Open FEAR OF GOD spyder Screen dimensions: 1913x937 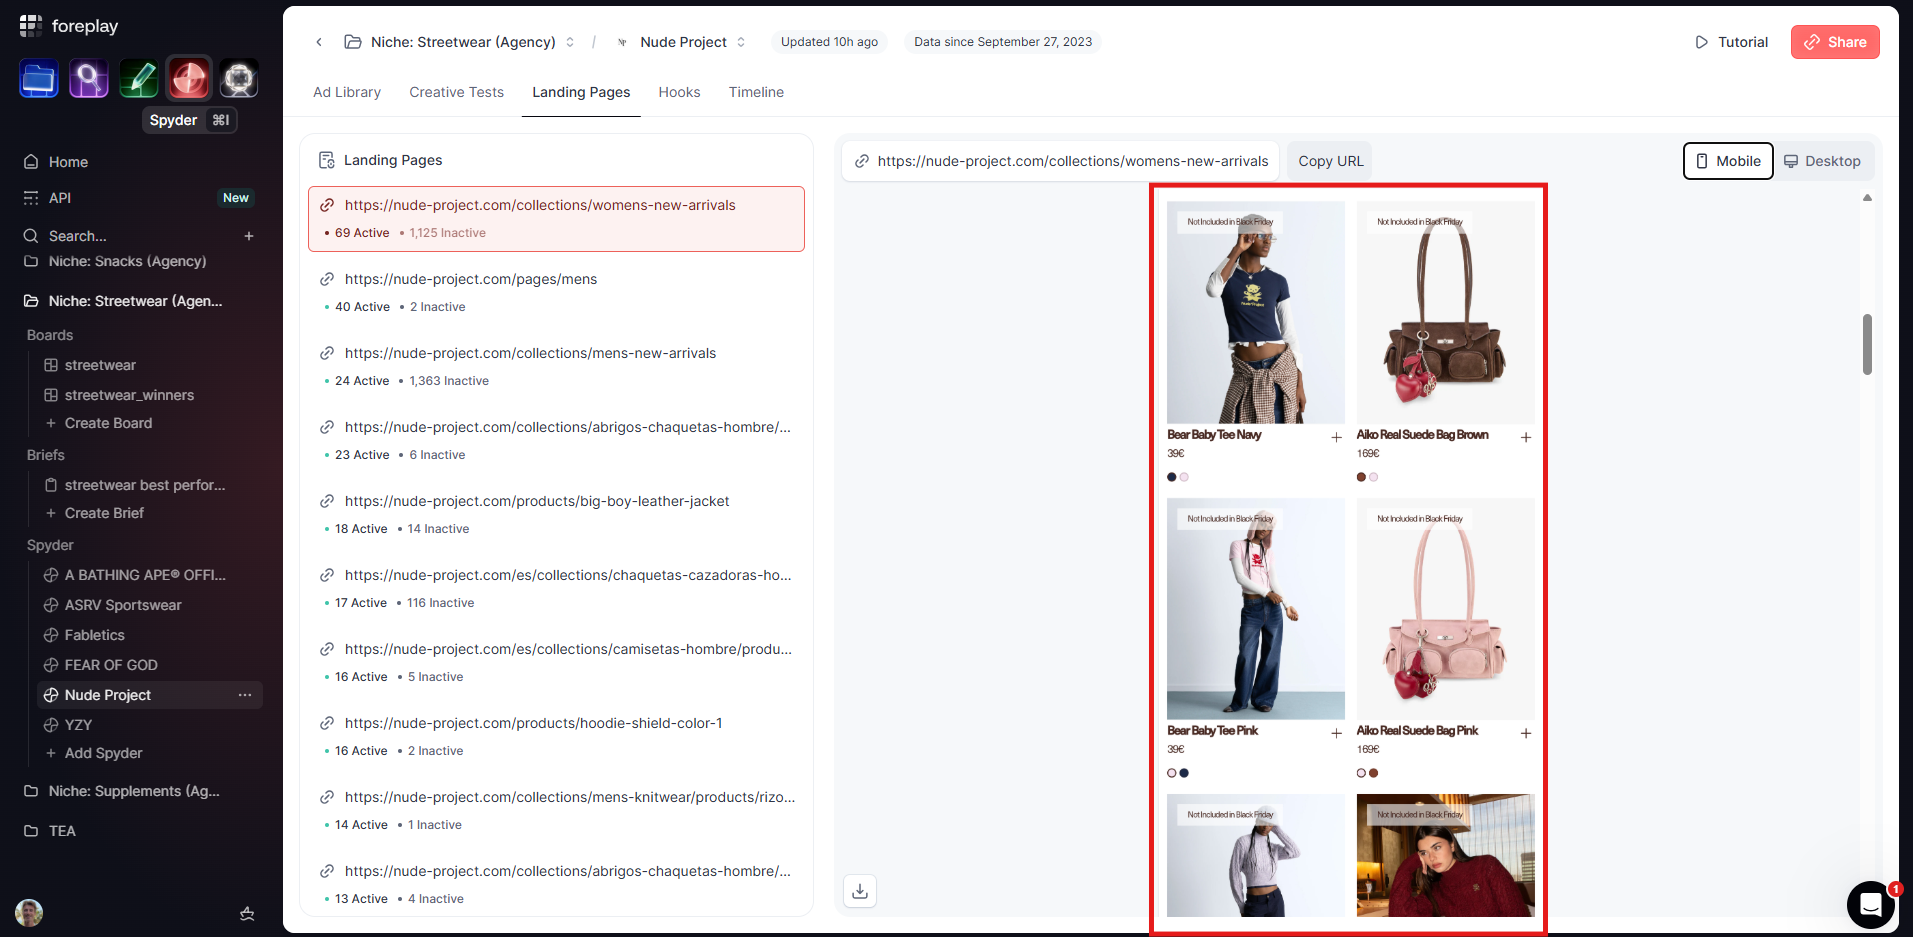111,665
